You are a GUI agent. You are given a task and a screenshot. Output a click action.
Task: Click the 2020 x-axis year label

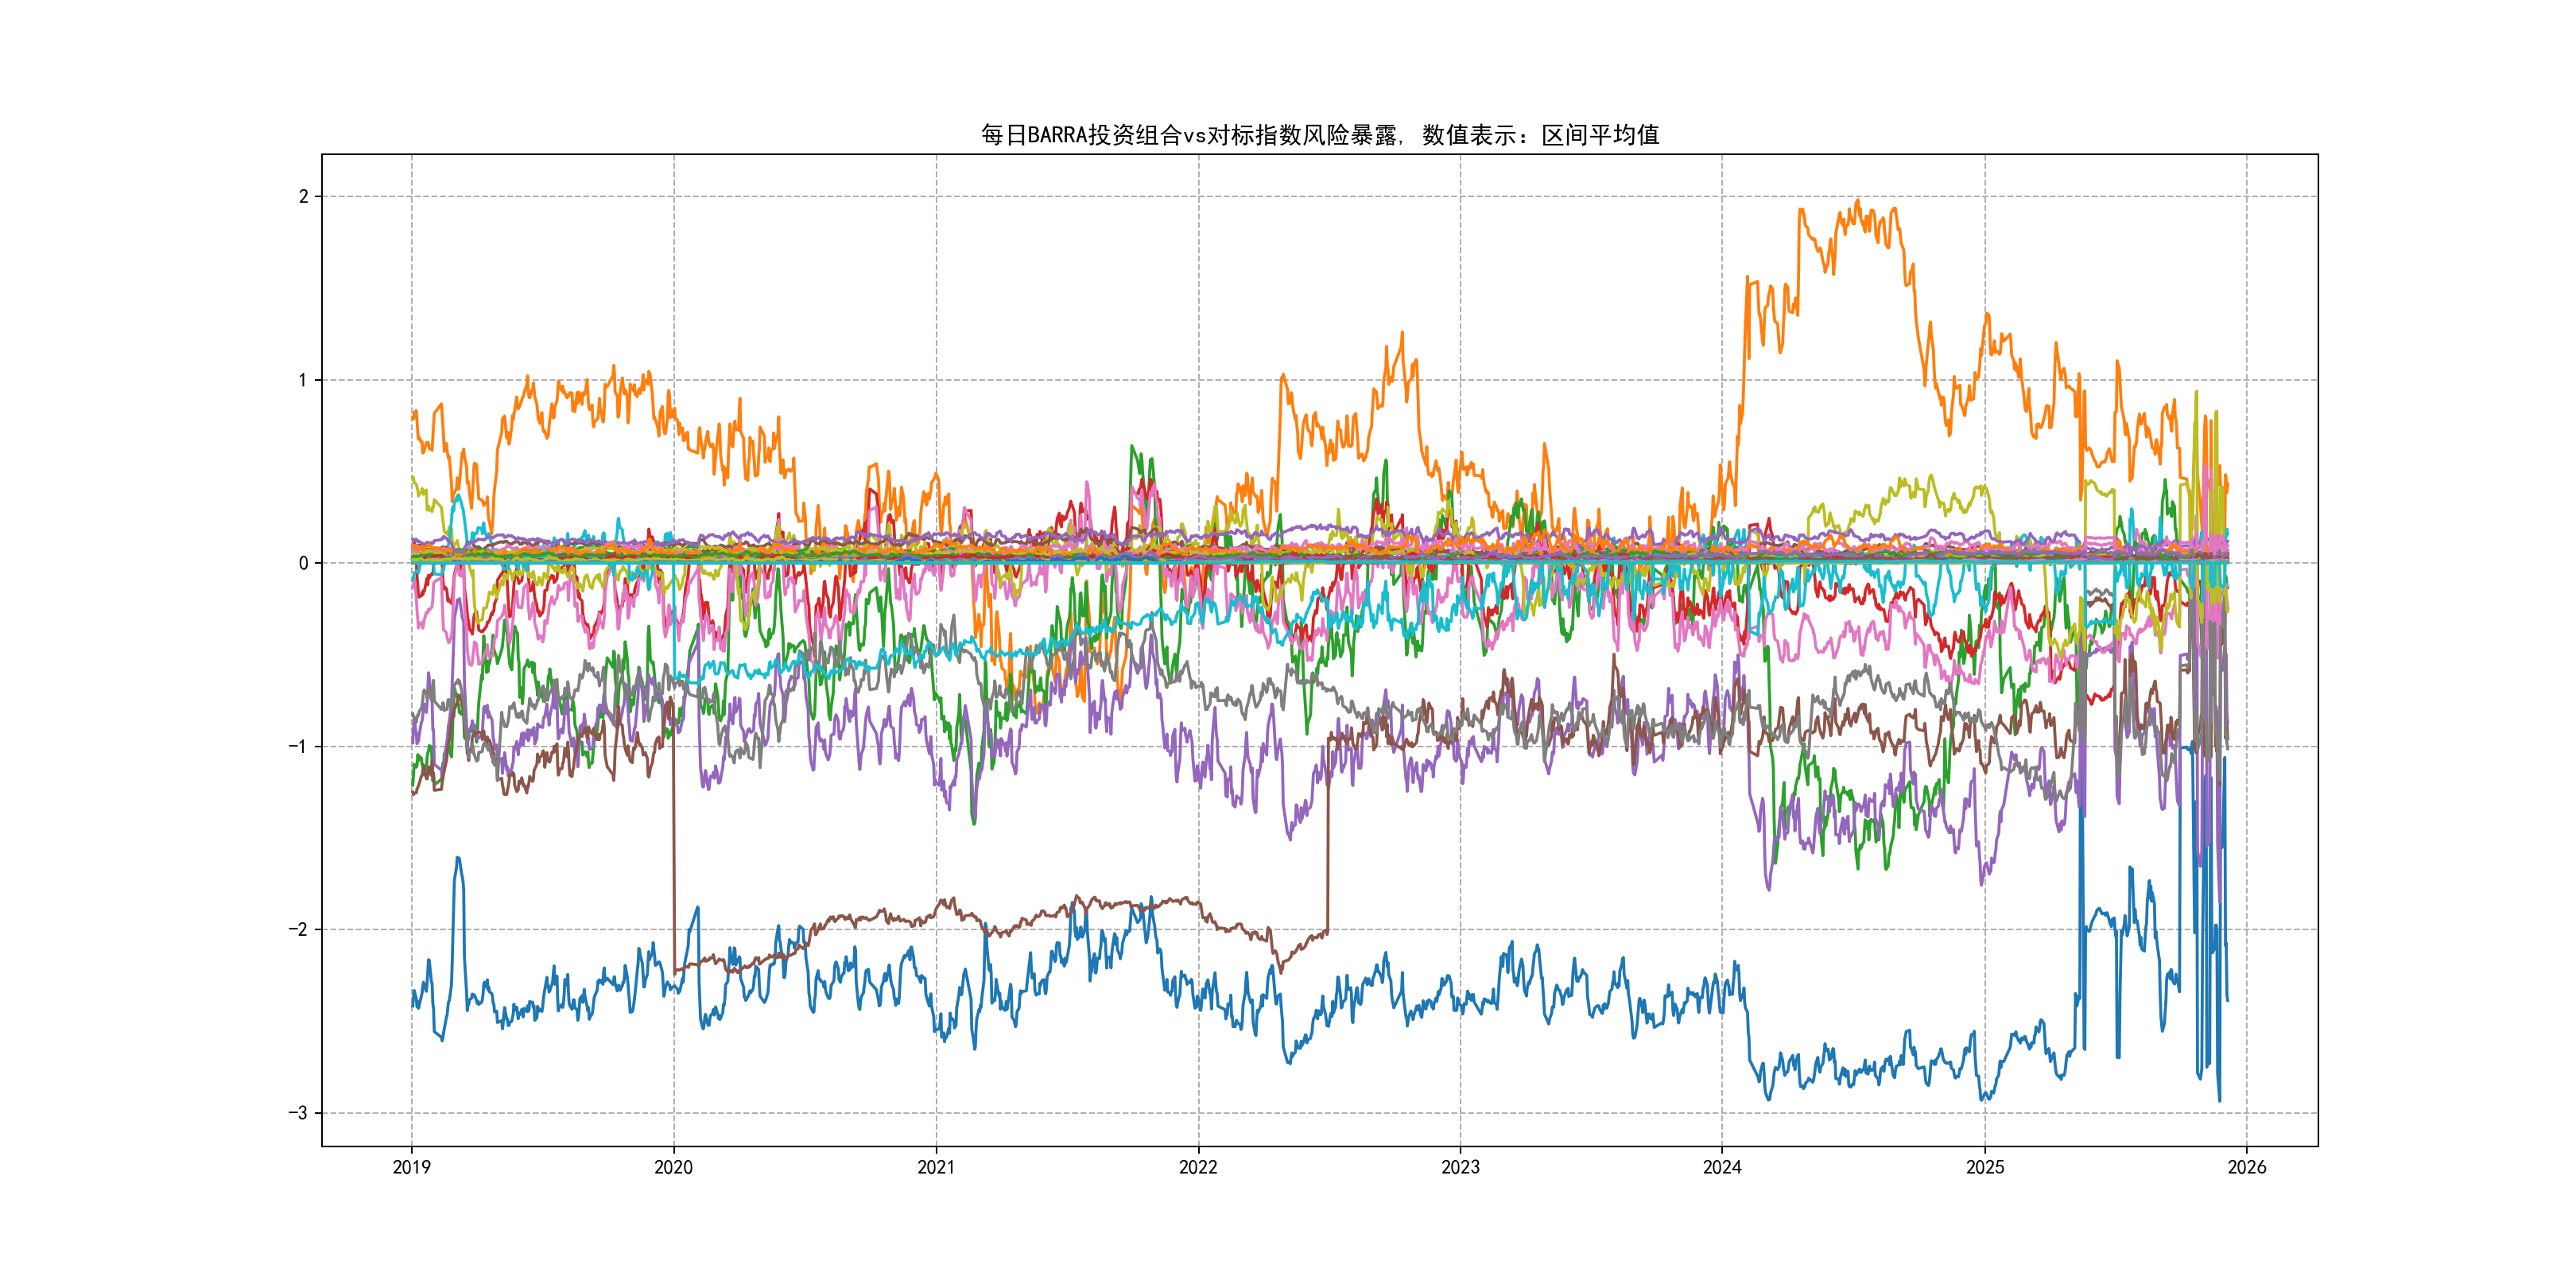pos(673,1167)
